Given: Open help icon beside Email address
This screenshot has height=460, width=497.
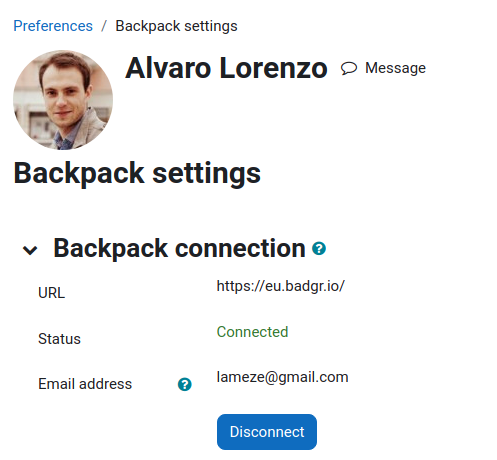Looking at the screenshot, I should click(x=185, y=384).
